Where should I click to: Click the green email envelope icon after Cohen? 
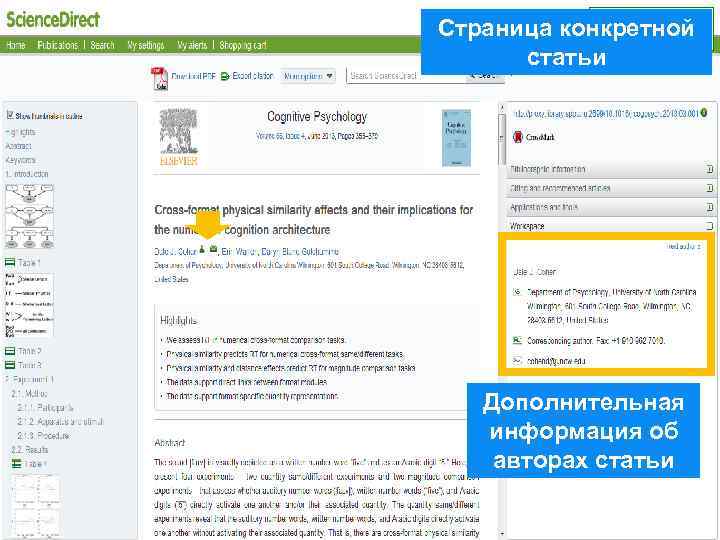pos(213,249)
